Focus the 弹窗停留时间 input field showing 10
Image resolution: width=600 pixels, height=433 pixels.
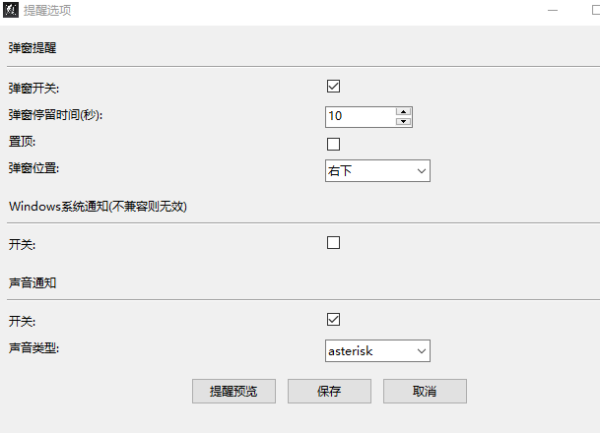pyautogui.click(x=359, y=116)
